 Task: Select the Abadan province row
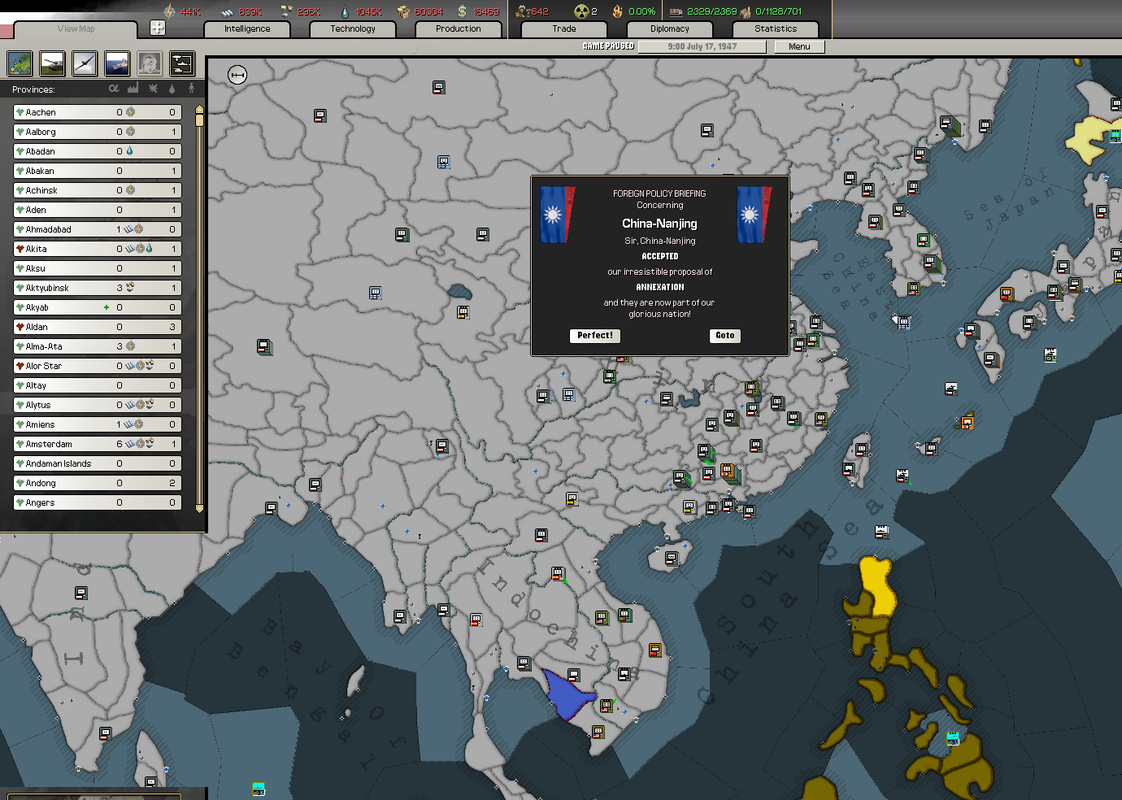[97, 151]
